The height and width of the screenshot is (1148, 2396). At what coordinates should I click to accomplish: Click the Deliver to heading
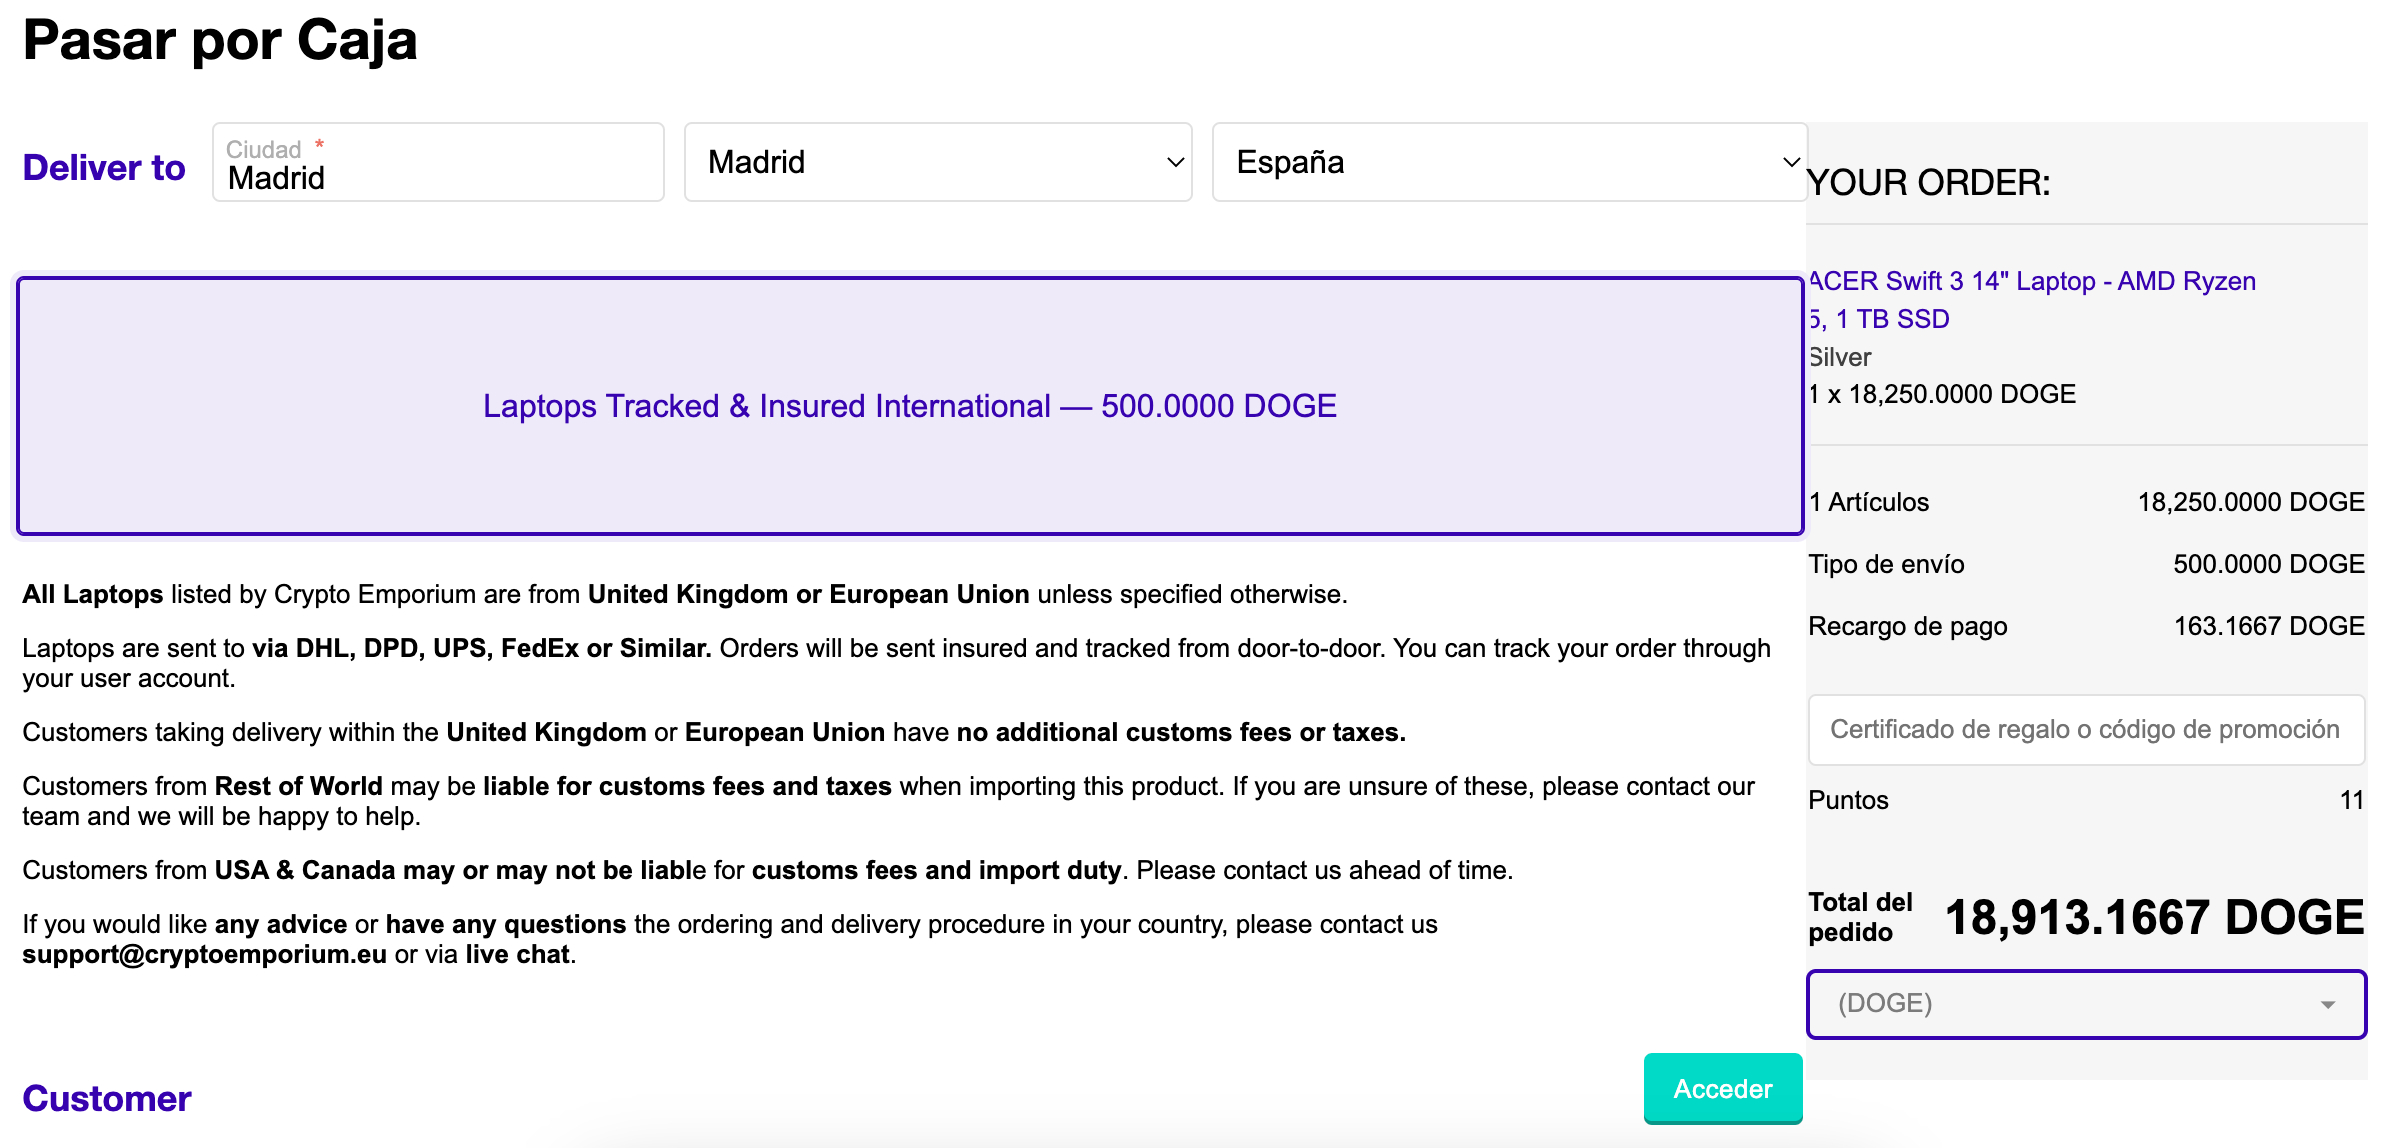(x=104, y=167)
